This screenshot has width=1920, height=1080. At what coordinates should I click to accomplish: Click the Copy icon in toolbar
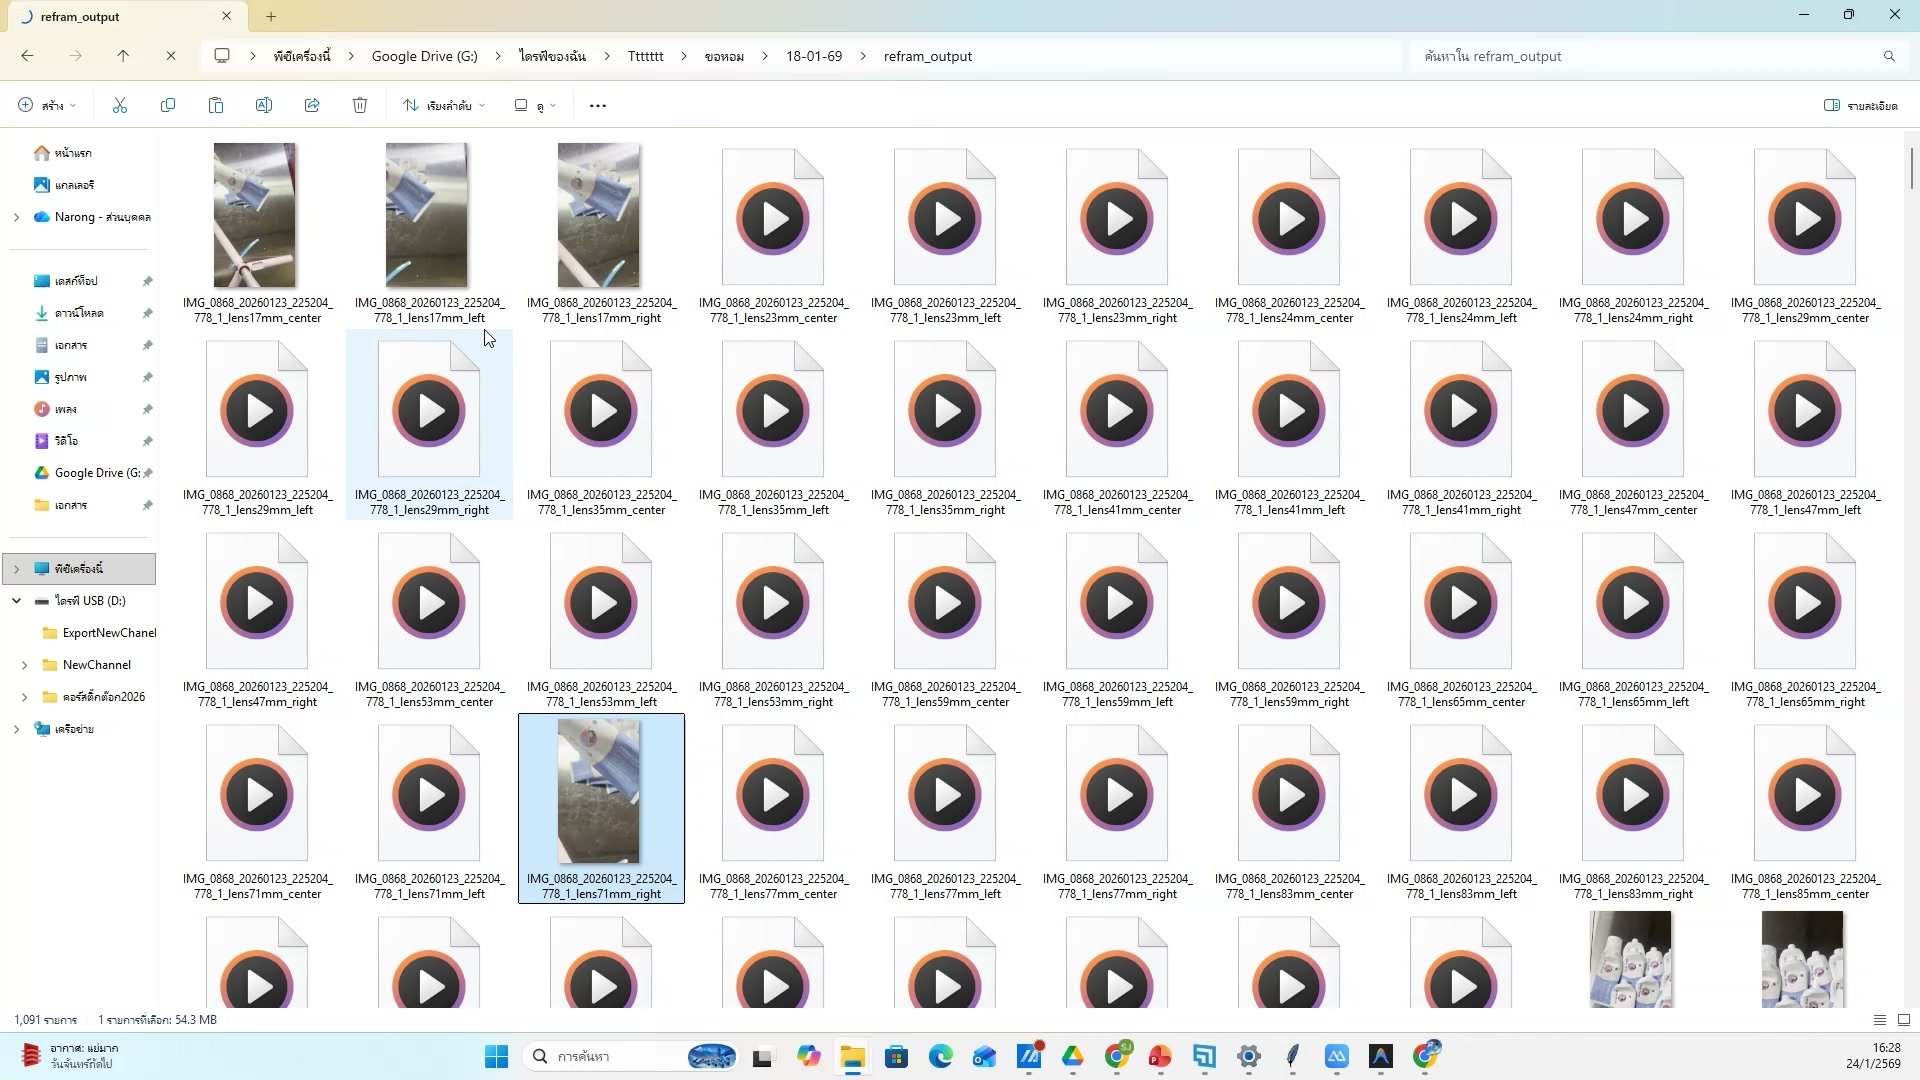tap(168, 105)
